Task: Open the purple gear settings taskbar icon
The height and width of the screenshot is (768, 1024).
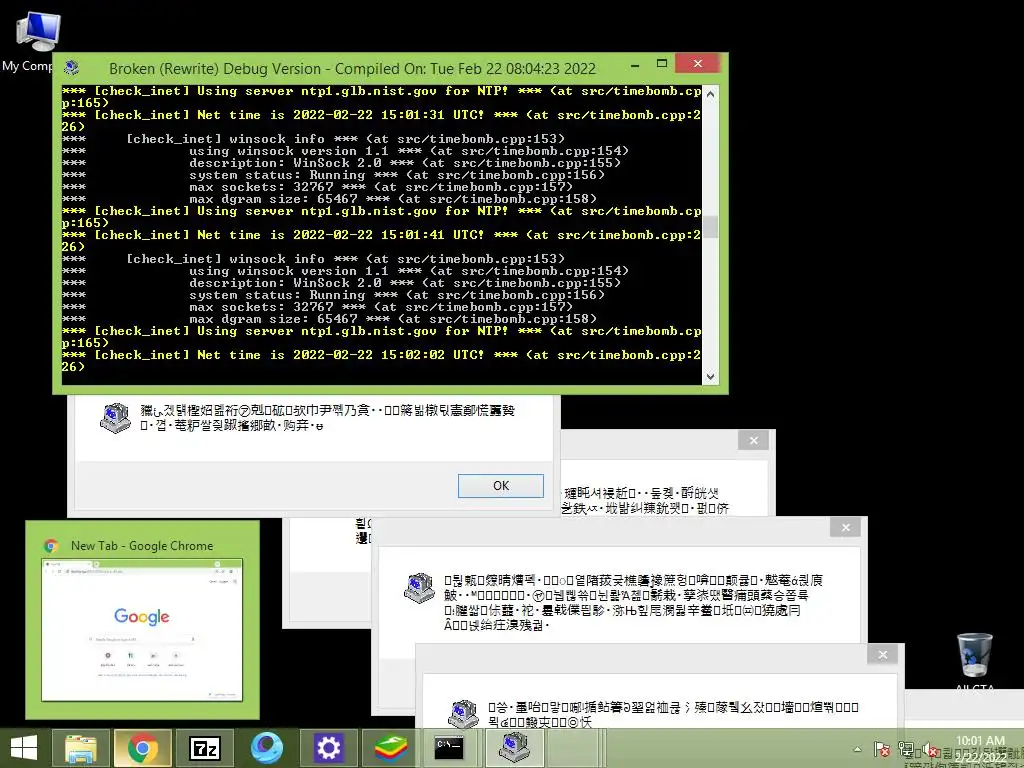Action: point(328,748)
